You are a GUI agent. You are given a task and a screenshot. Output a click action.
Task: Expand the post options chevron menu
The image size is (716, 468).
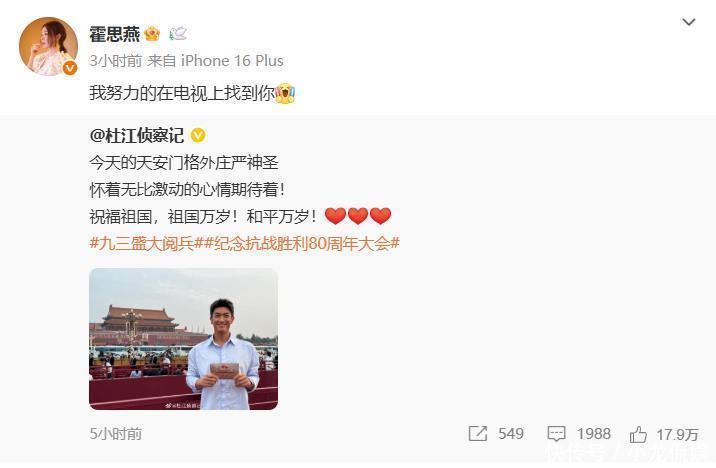tap(689, 22)
